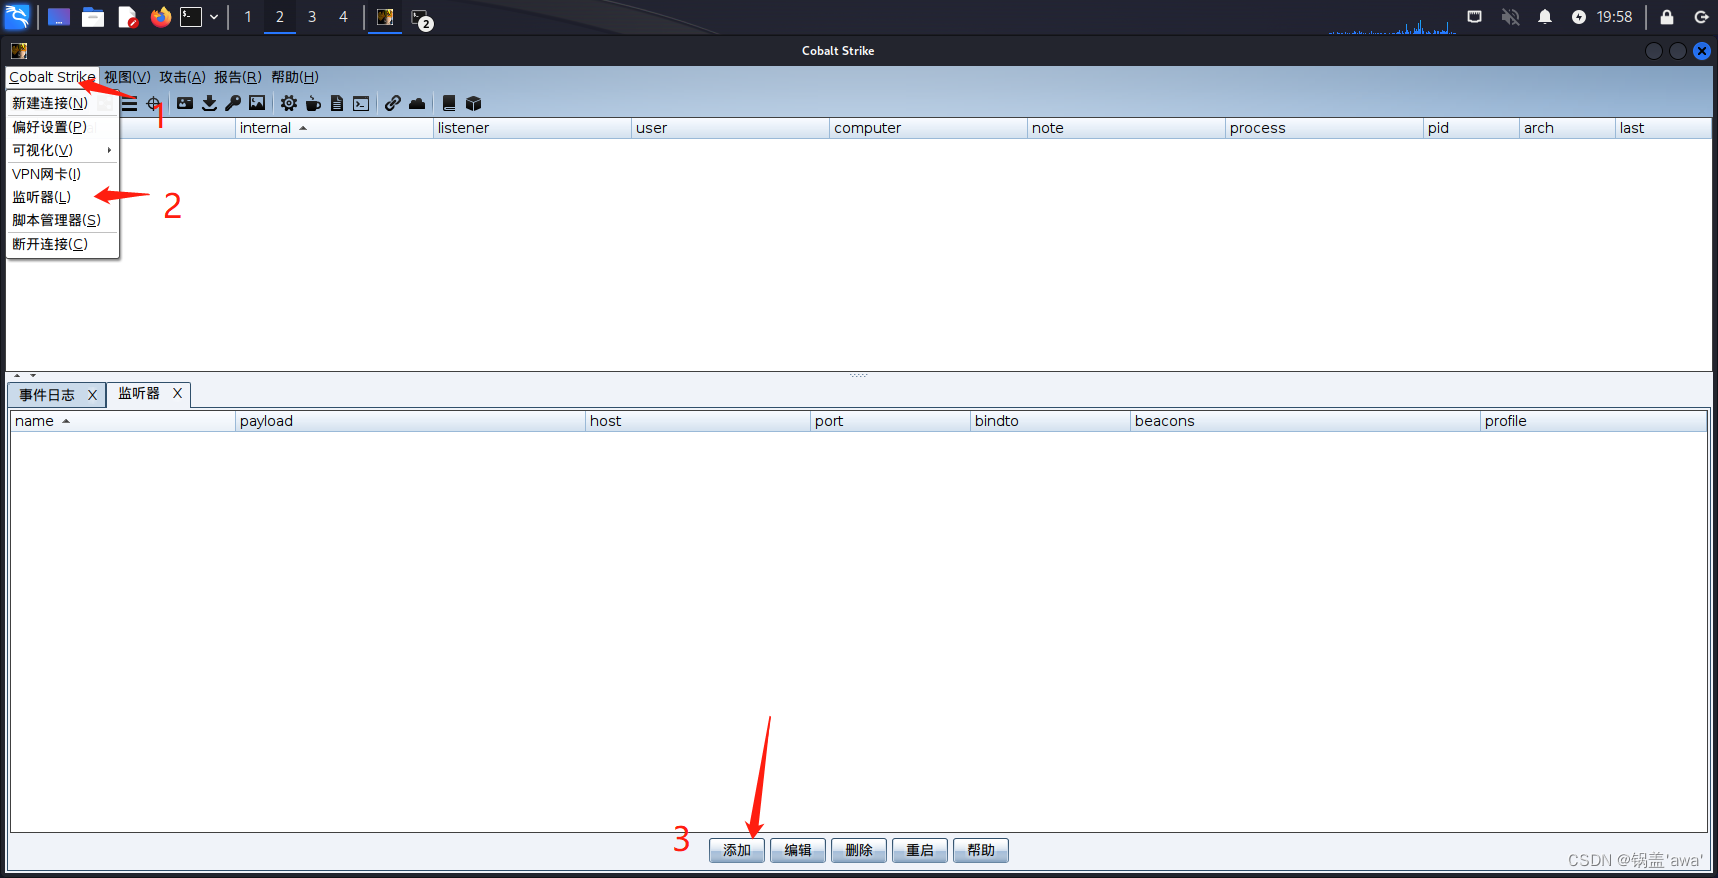Open the 视图(V) menu

click(x=127, y=77)
